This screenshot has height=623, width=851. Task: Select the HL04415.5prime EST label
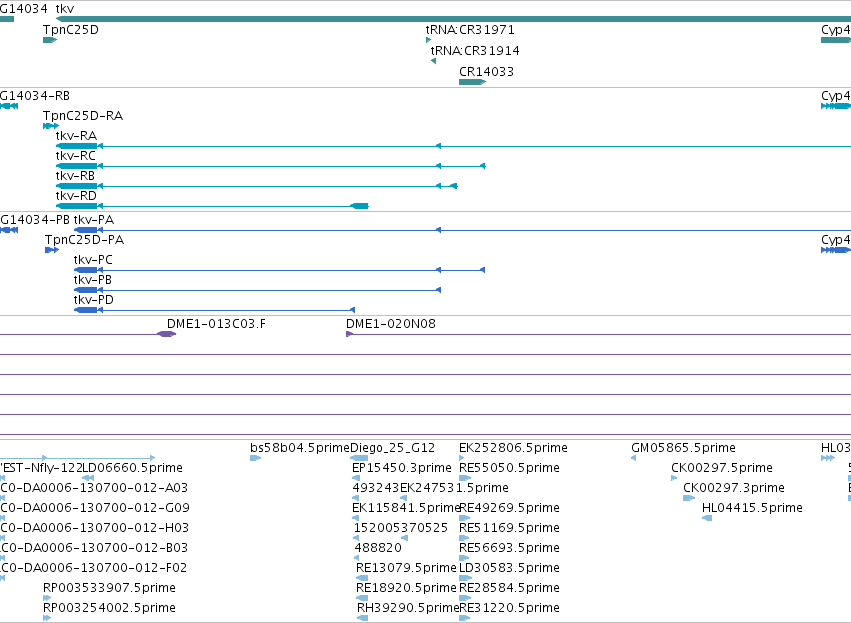pos(752,508)
